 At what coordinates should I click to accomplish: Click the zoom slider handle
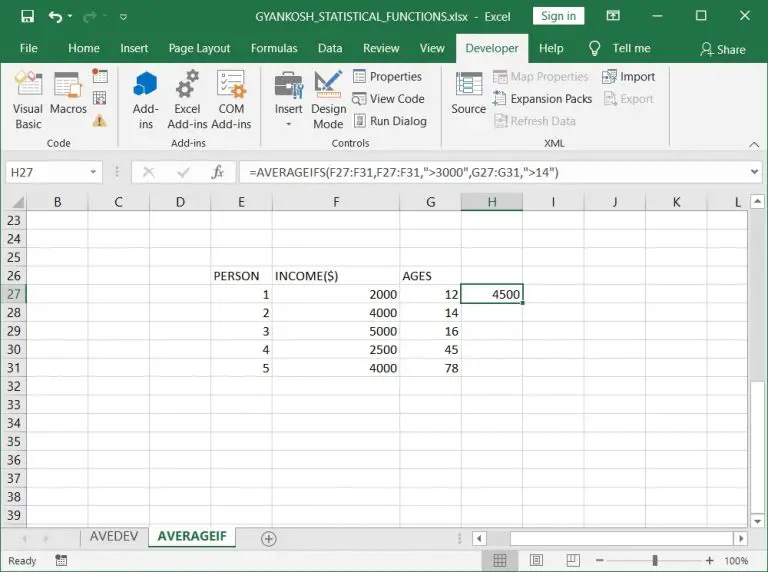coord(655,560)
